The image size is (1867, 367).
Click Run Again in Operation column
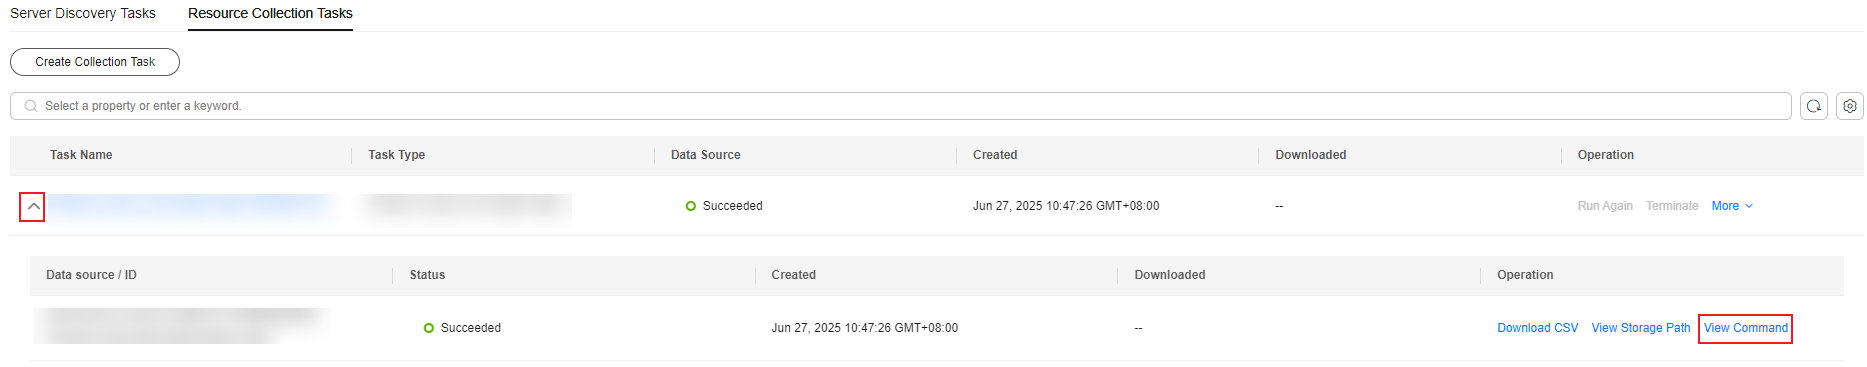click(1605, 206)
